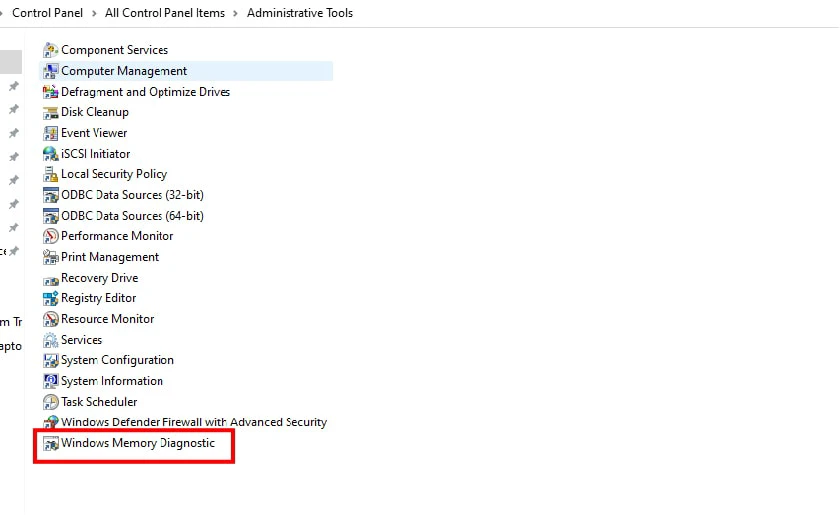Open the Component Services icon
The height and width of the screenshot is (515, 840).
(50, 50)
